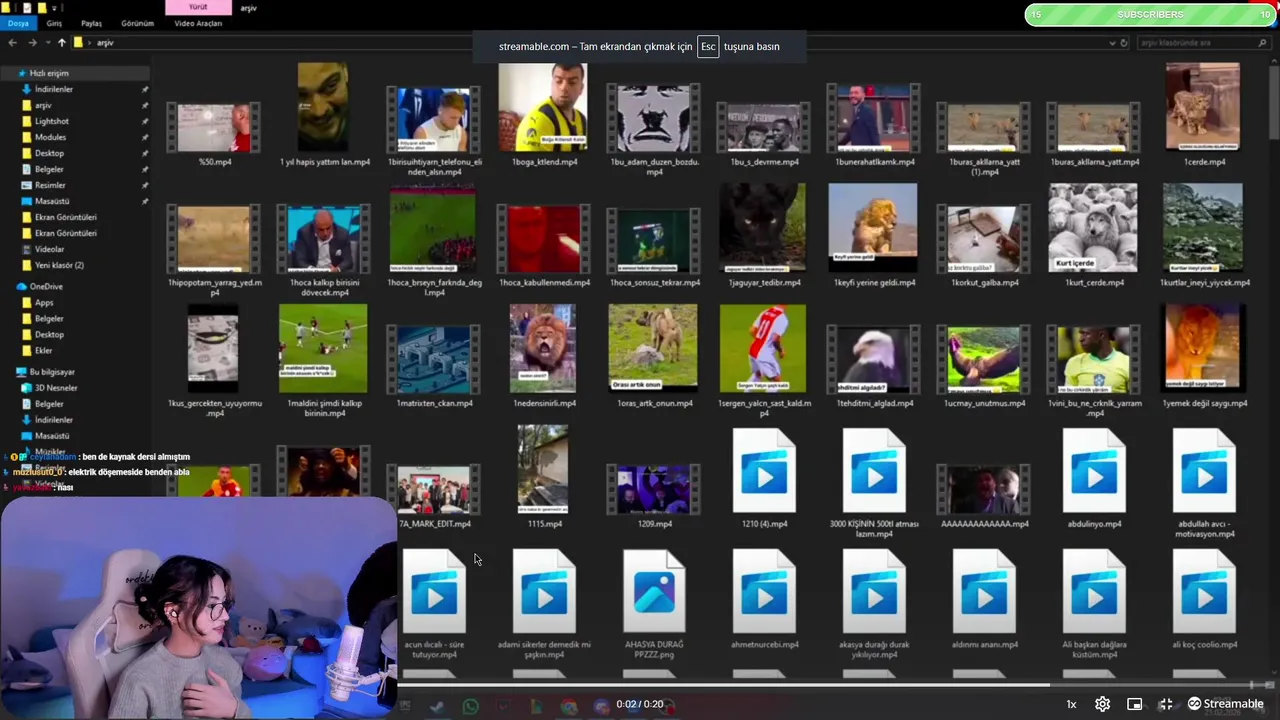The width and height of the screenshot is (1280, 720).
Task: Select the 1hipopotam_yarrag_yed.mp4 file
Action: click(x=213, y=239)
